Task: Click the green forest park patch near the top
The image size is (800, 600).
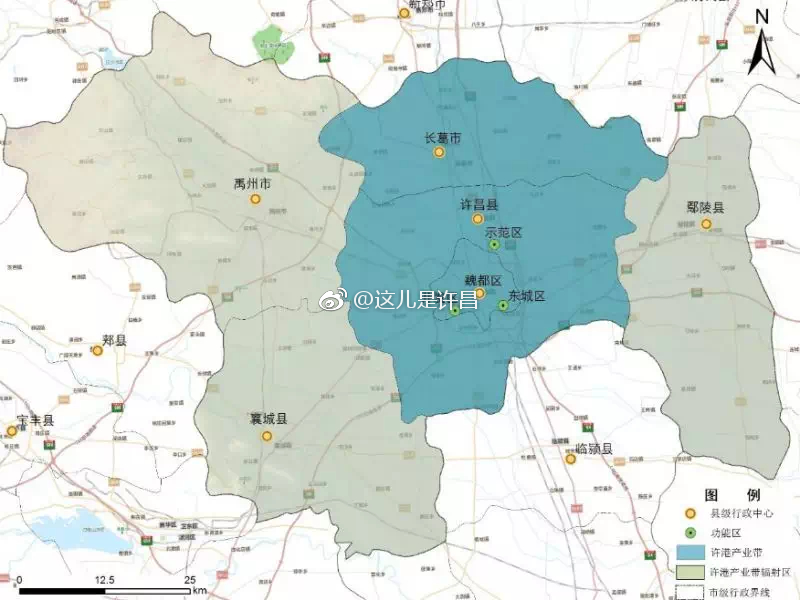Action: coord(274,42)
